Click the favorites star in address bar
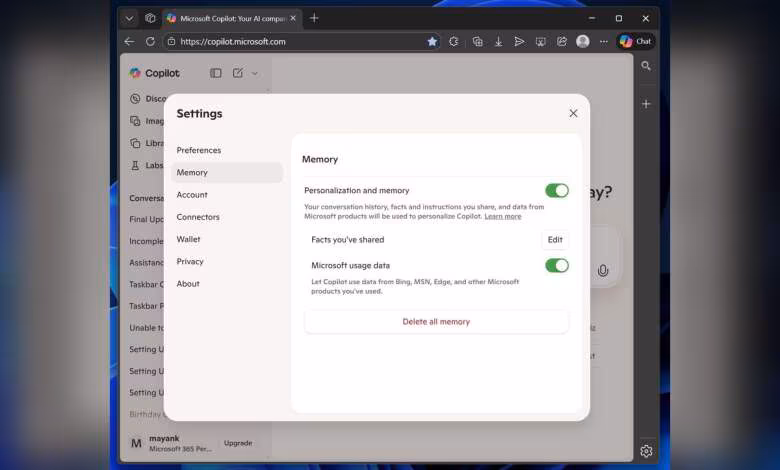The height and width of the screenshot is (470, 780). coord(432,42)
